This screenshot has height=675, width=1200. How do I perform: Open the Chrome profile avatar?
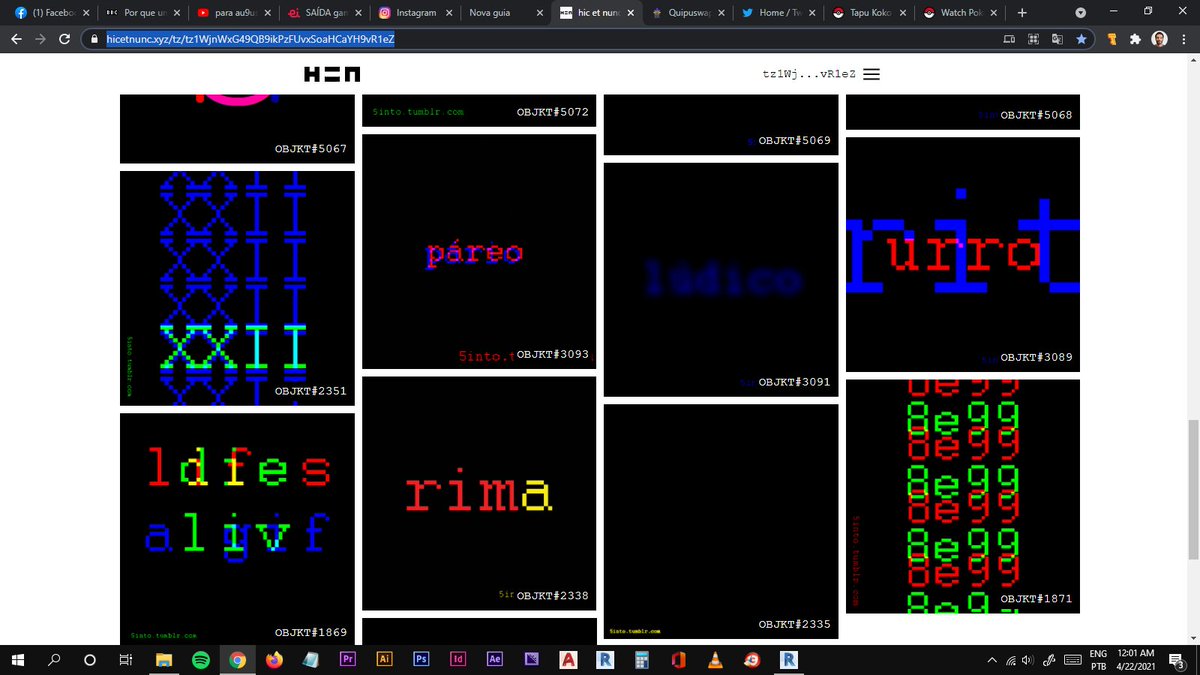tap(1158, 39)
